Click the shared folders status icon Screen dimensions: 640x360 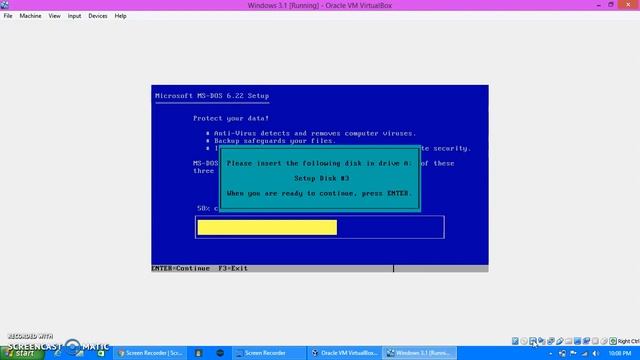click(569, 341)
